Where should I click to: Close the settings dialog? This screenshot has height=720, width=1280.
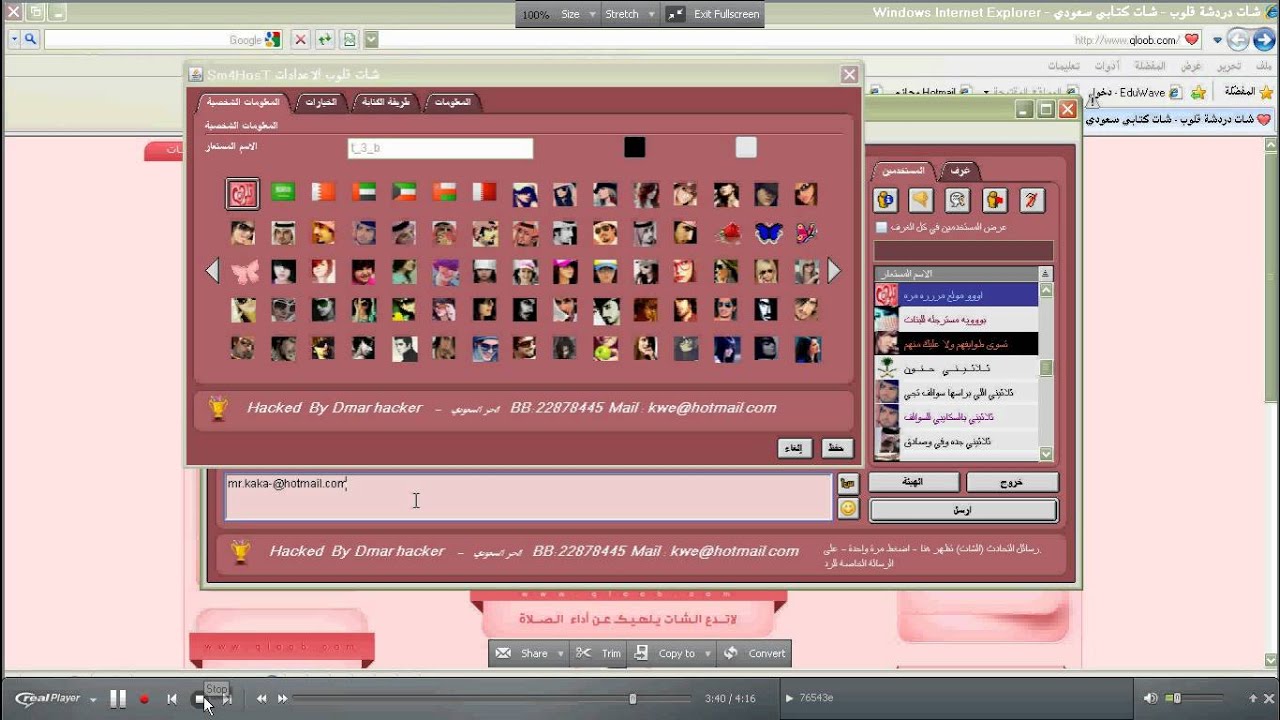coord(849,74)
